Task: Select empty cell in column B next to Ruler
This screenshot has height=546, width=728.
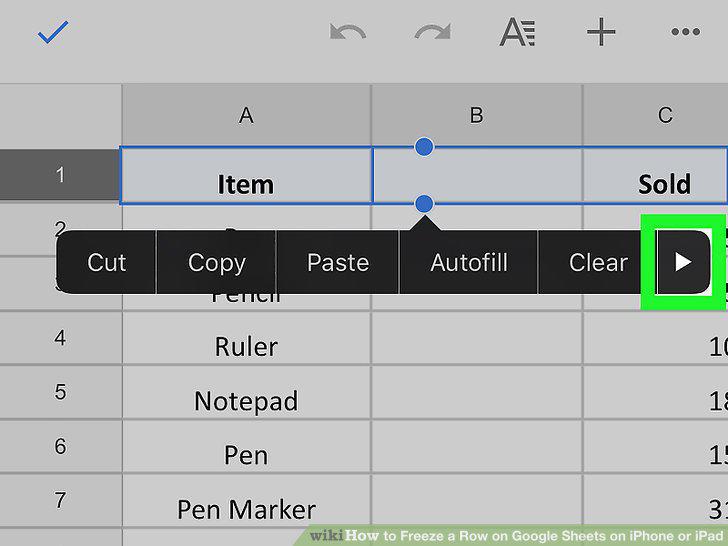Action: pos(477,338)
